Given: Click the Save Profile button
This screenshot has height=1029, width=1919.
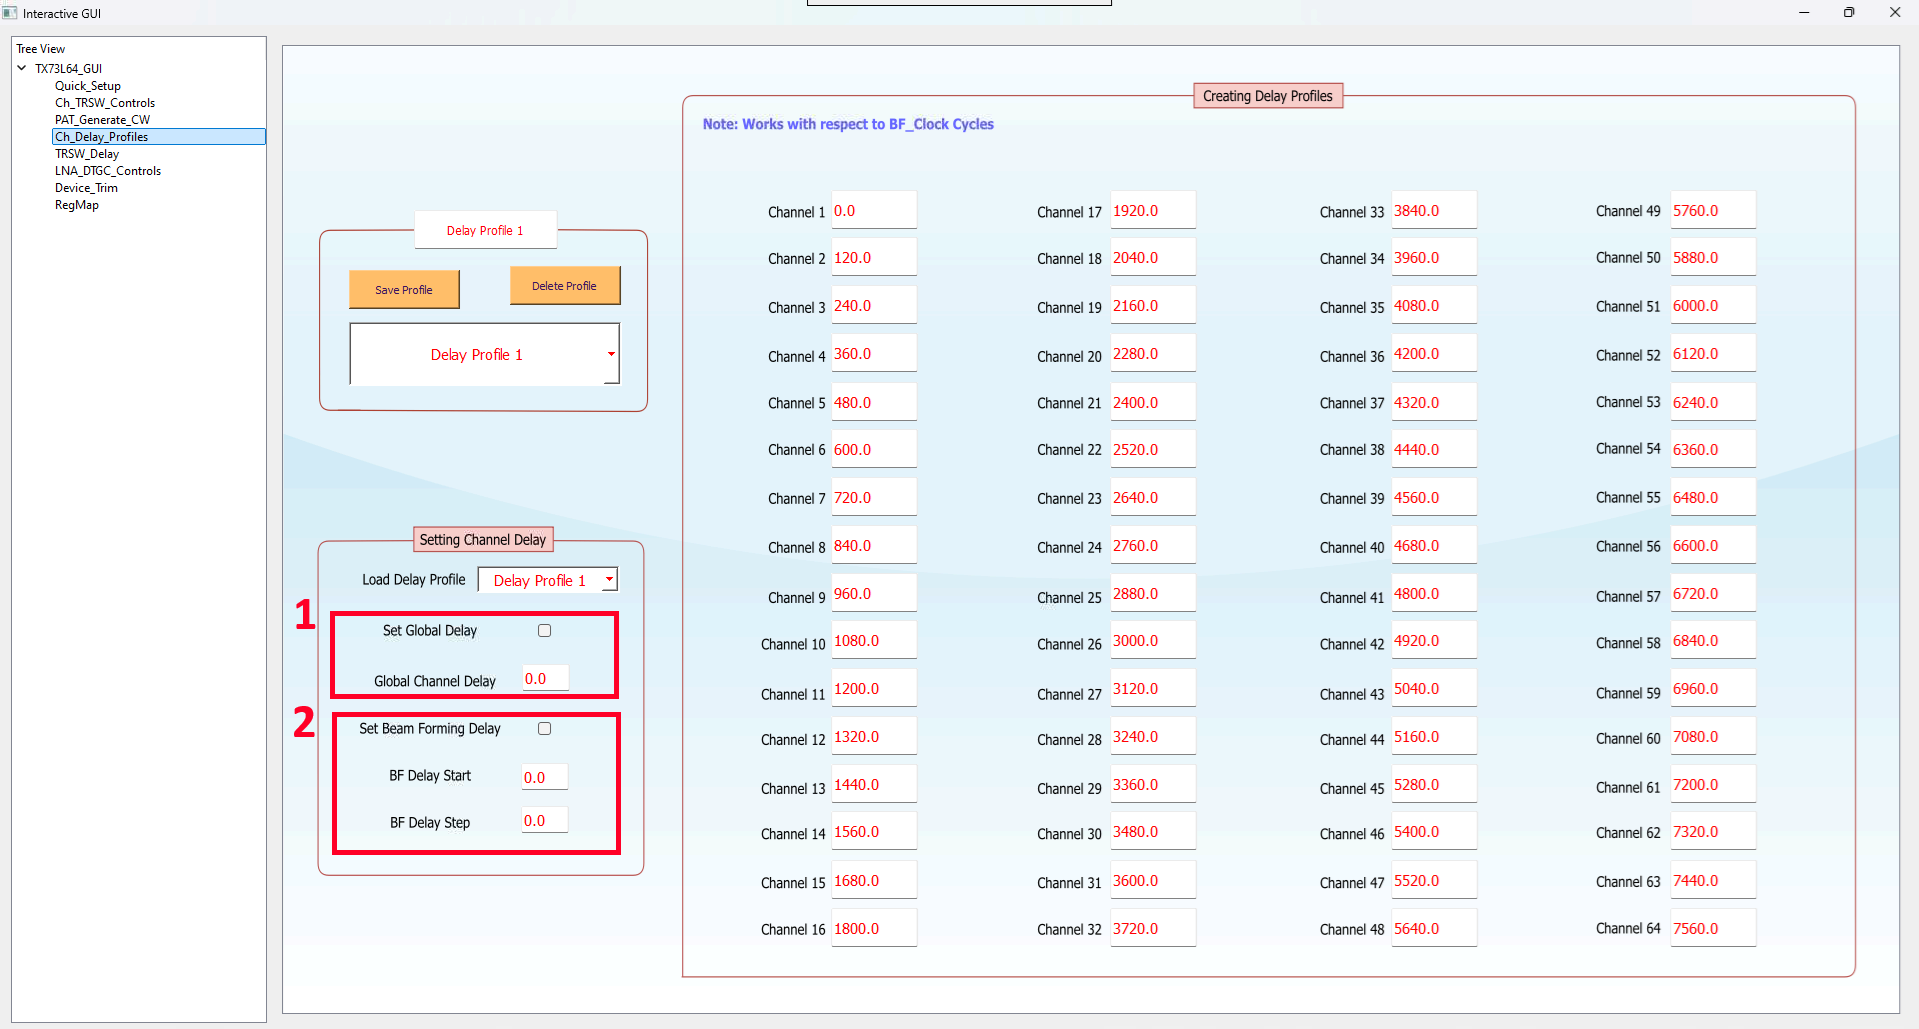Looking at the screenshot, I should coord(404,290).
